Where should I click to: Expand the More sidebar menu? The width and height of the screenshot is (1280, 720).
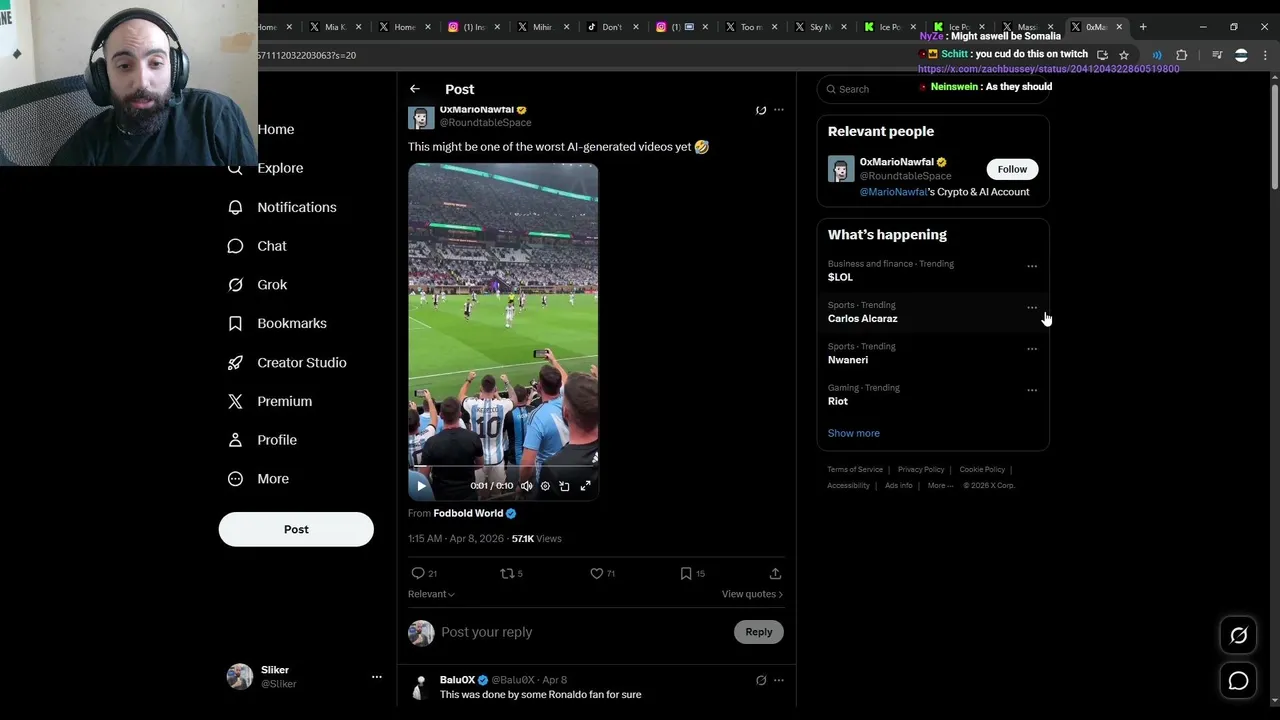click(x=259, y=479)
